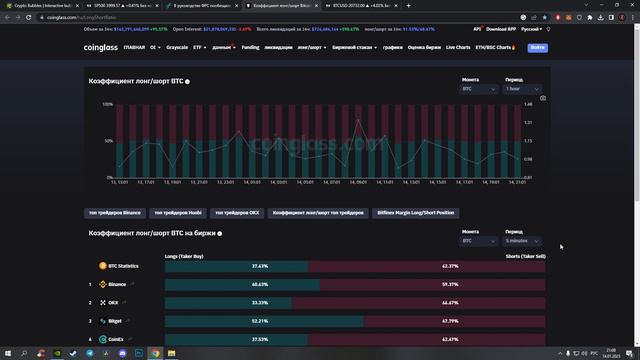The height and width of the screenshot is (360, 640).
Task: Open Photoshop from the taskbar
Action: tap(139, 353)
